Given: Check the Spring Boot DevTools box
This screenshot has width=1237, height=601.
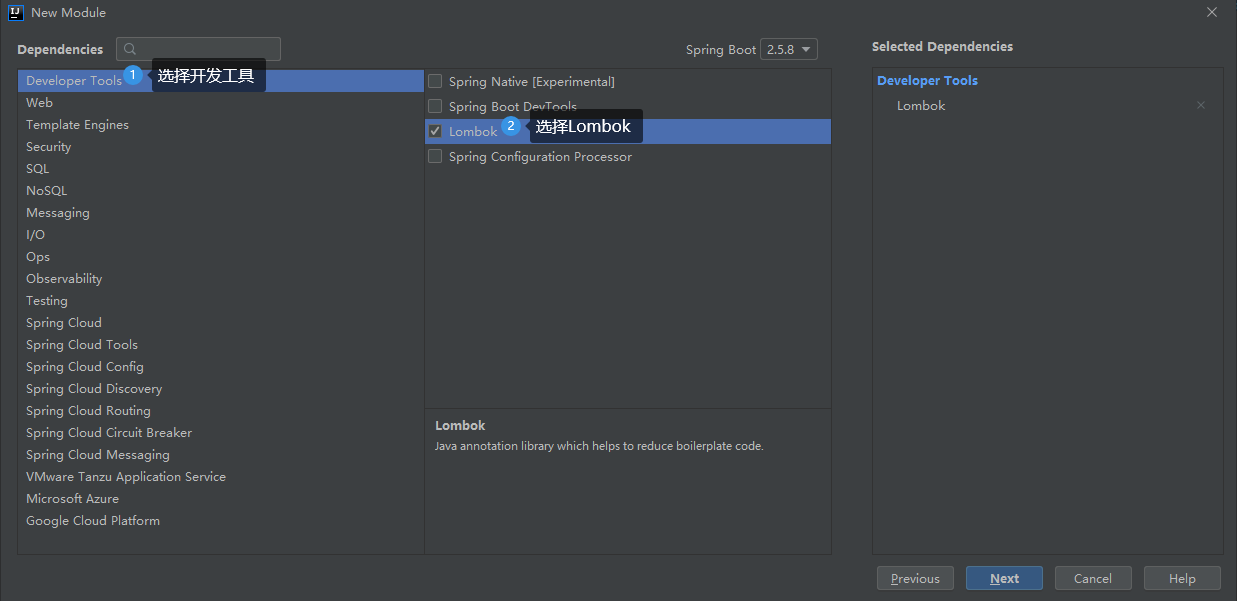Looking at the screenshot, I should (435, 106).
